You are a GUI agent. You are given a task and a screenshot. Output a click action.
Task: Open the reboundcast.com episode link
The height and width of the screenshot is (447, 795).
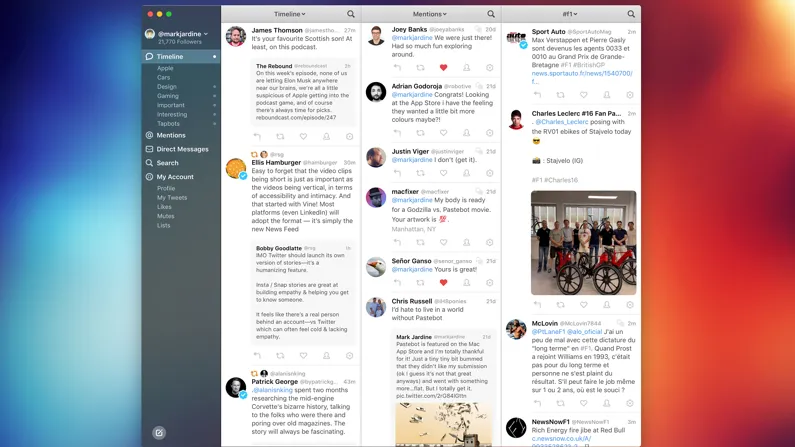[x=296, y=117]
